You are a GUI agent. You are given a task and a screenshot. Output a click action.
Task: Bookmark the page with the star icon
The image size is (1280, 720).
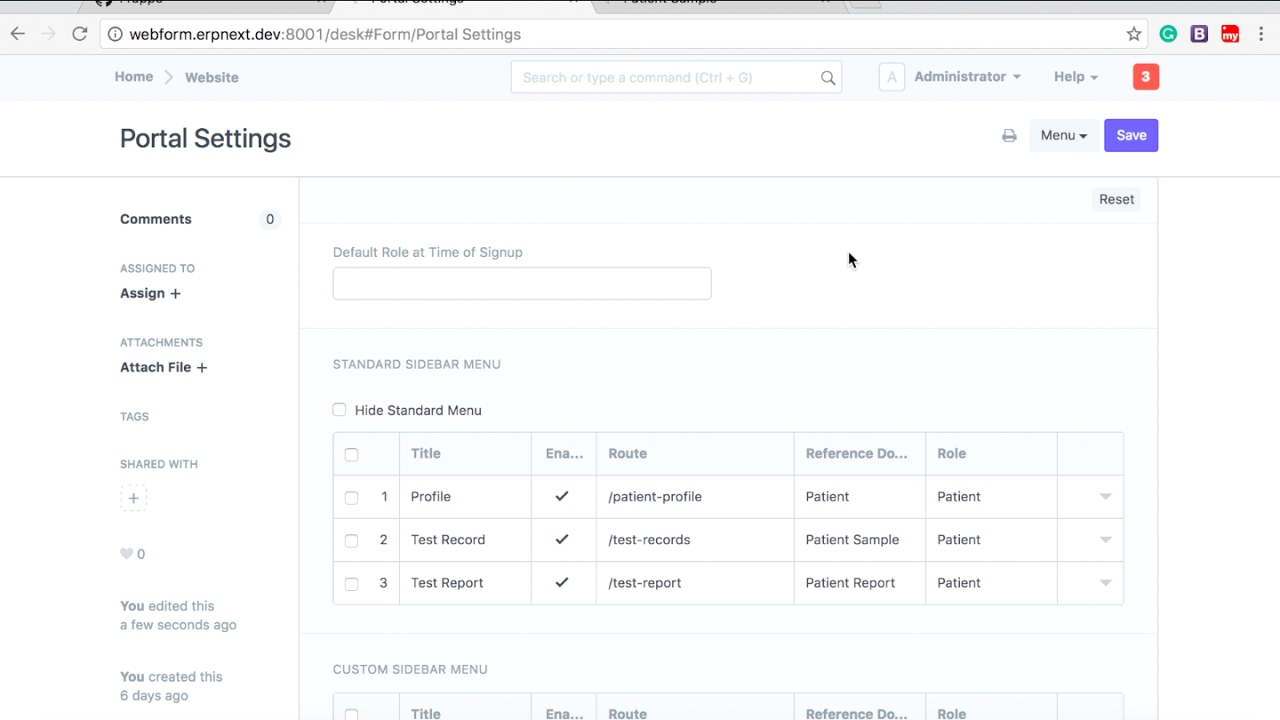pos(1134,34)
